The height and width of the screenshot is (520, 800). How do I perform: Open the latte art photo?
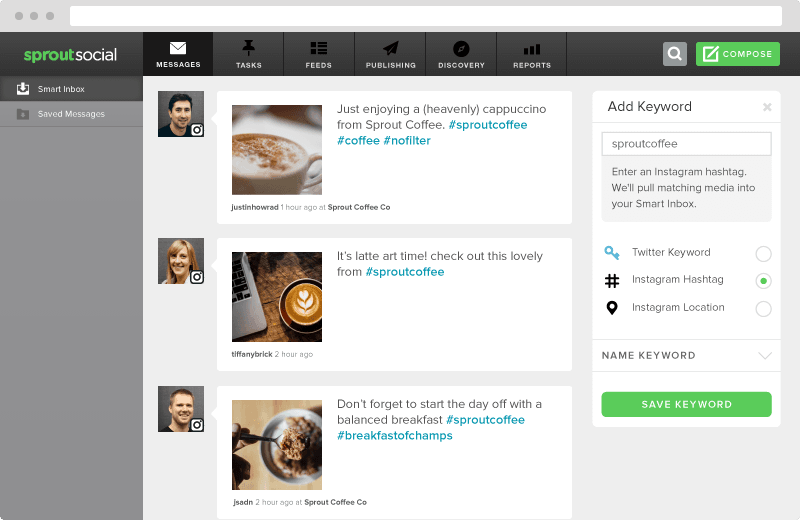point(277,297)
